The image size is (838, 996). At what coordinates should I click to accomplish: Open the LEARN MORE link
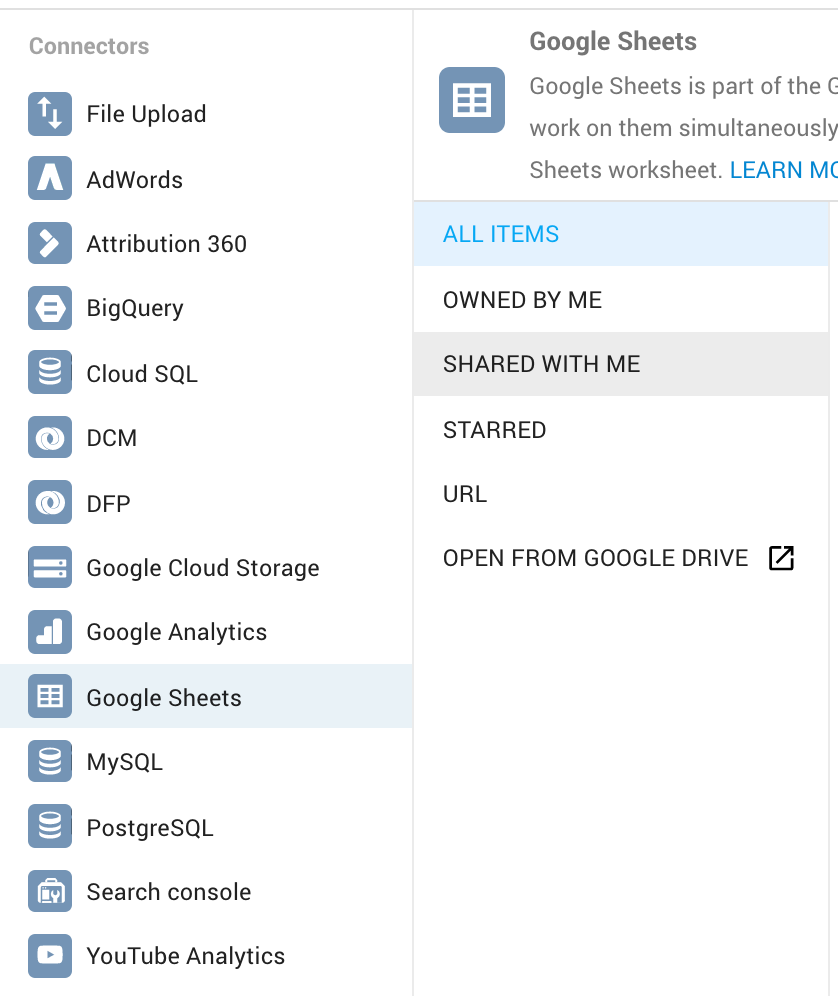783,170
